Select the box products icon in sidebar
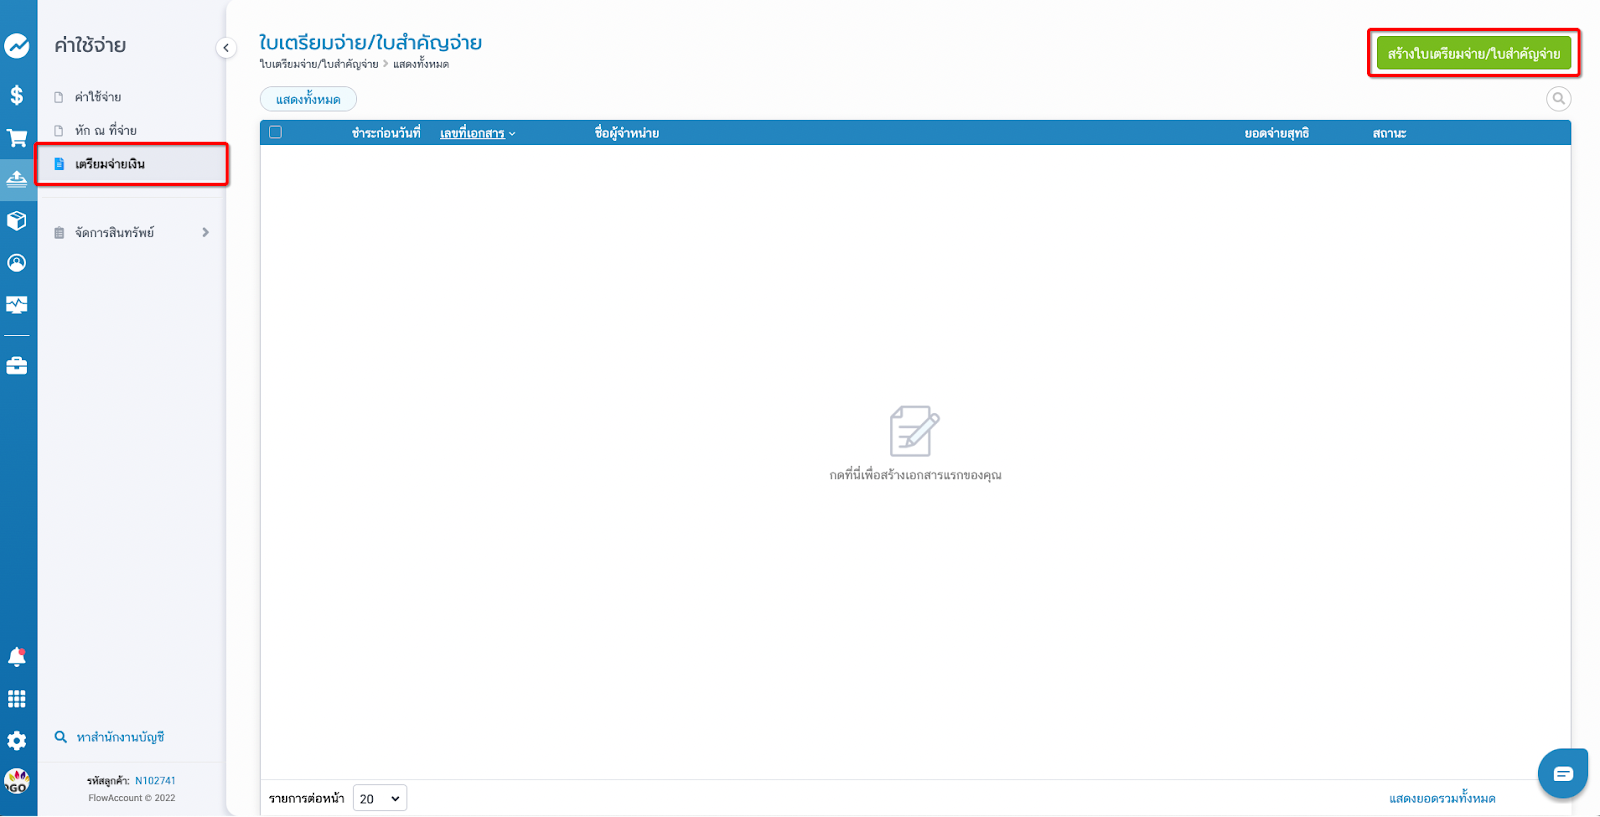 [x=17, y=221]
